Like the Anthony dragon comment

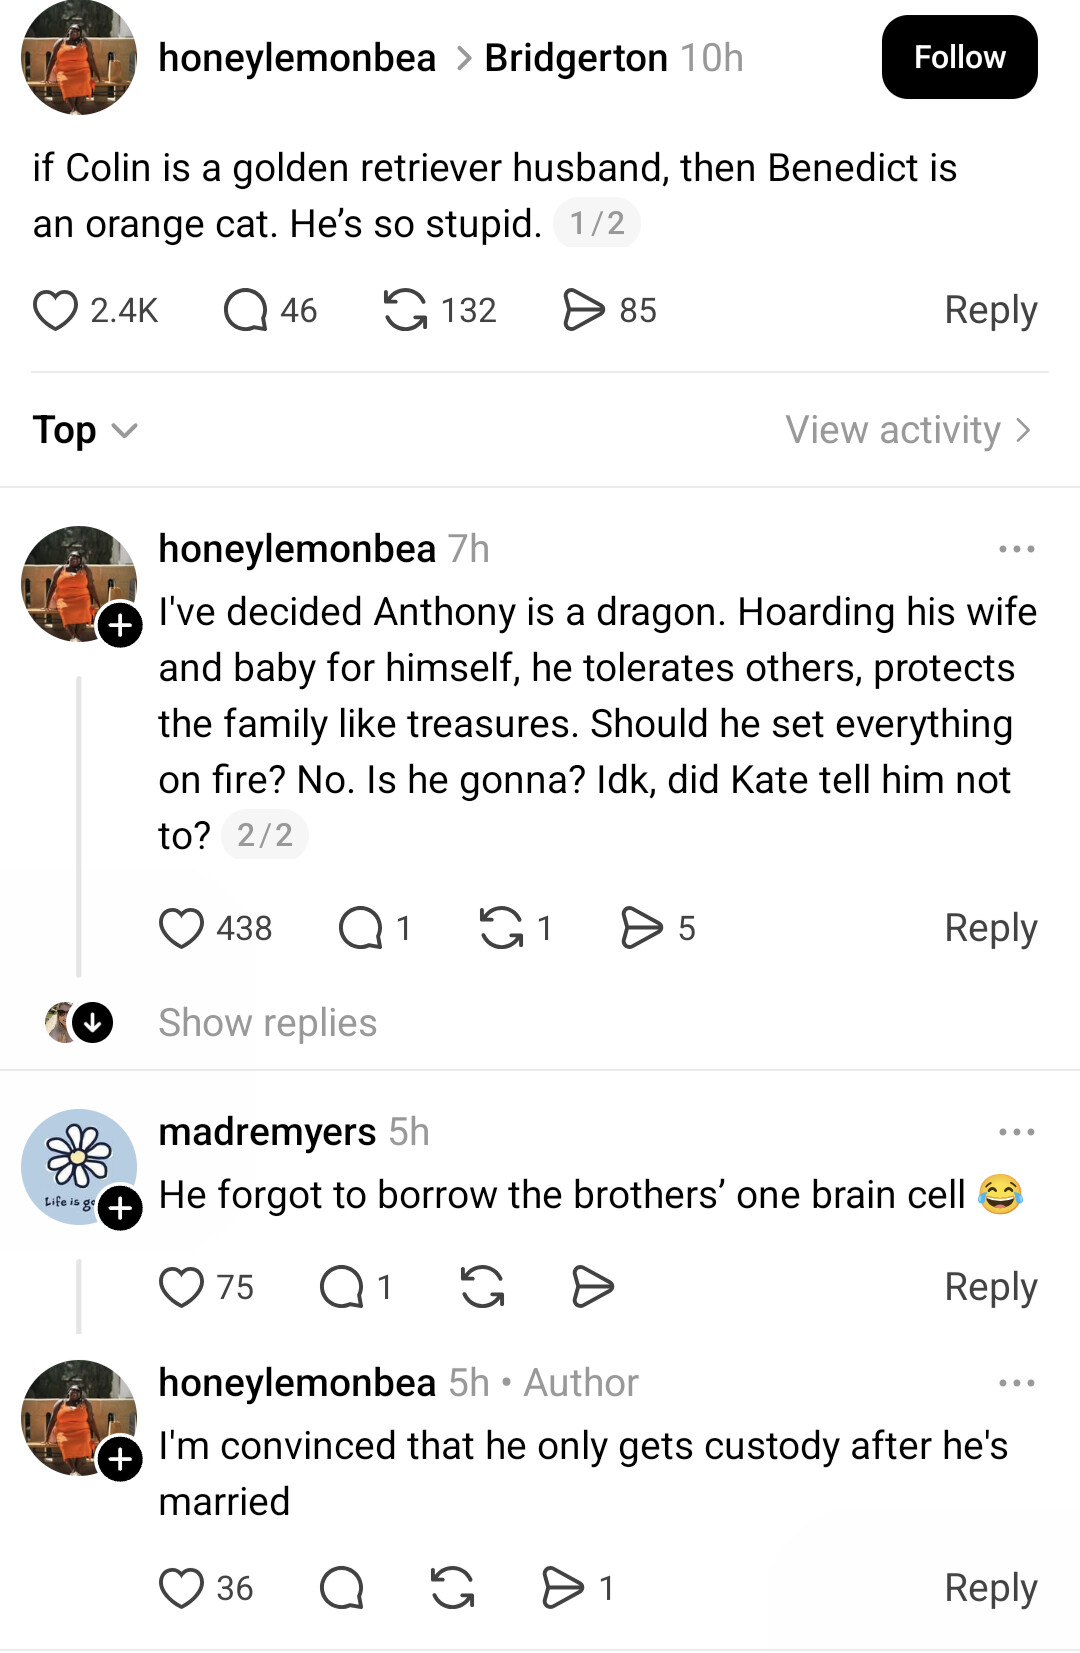[182, 928]
